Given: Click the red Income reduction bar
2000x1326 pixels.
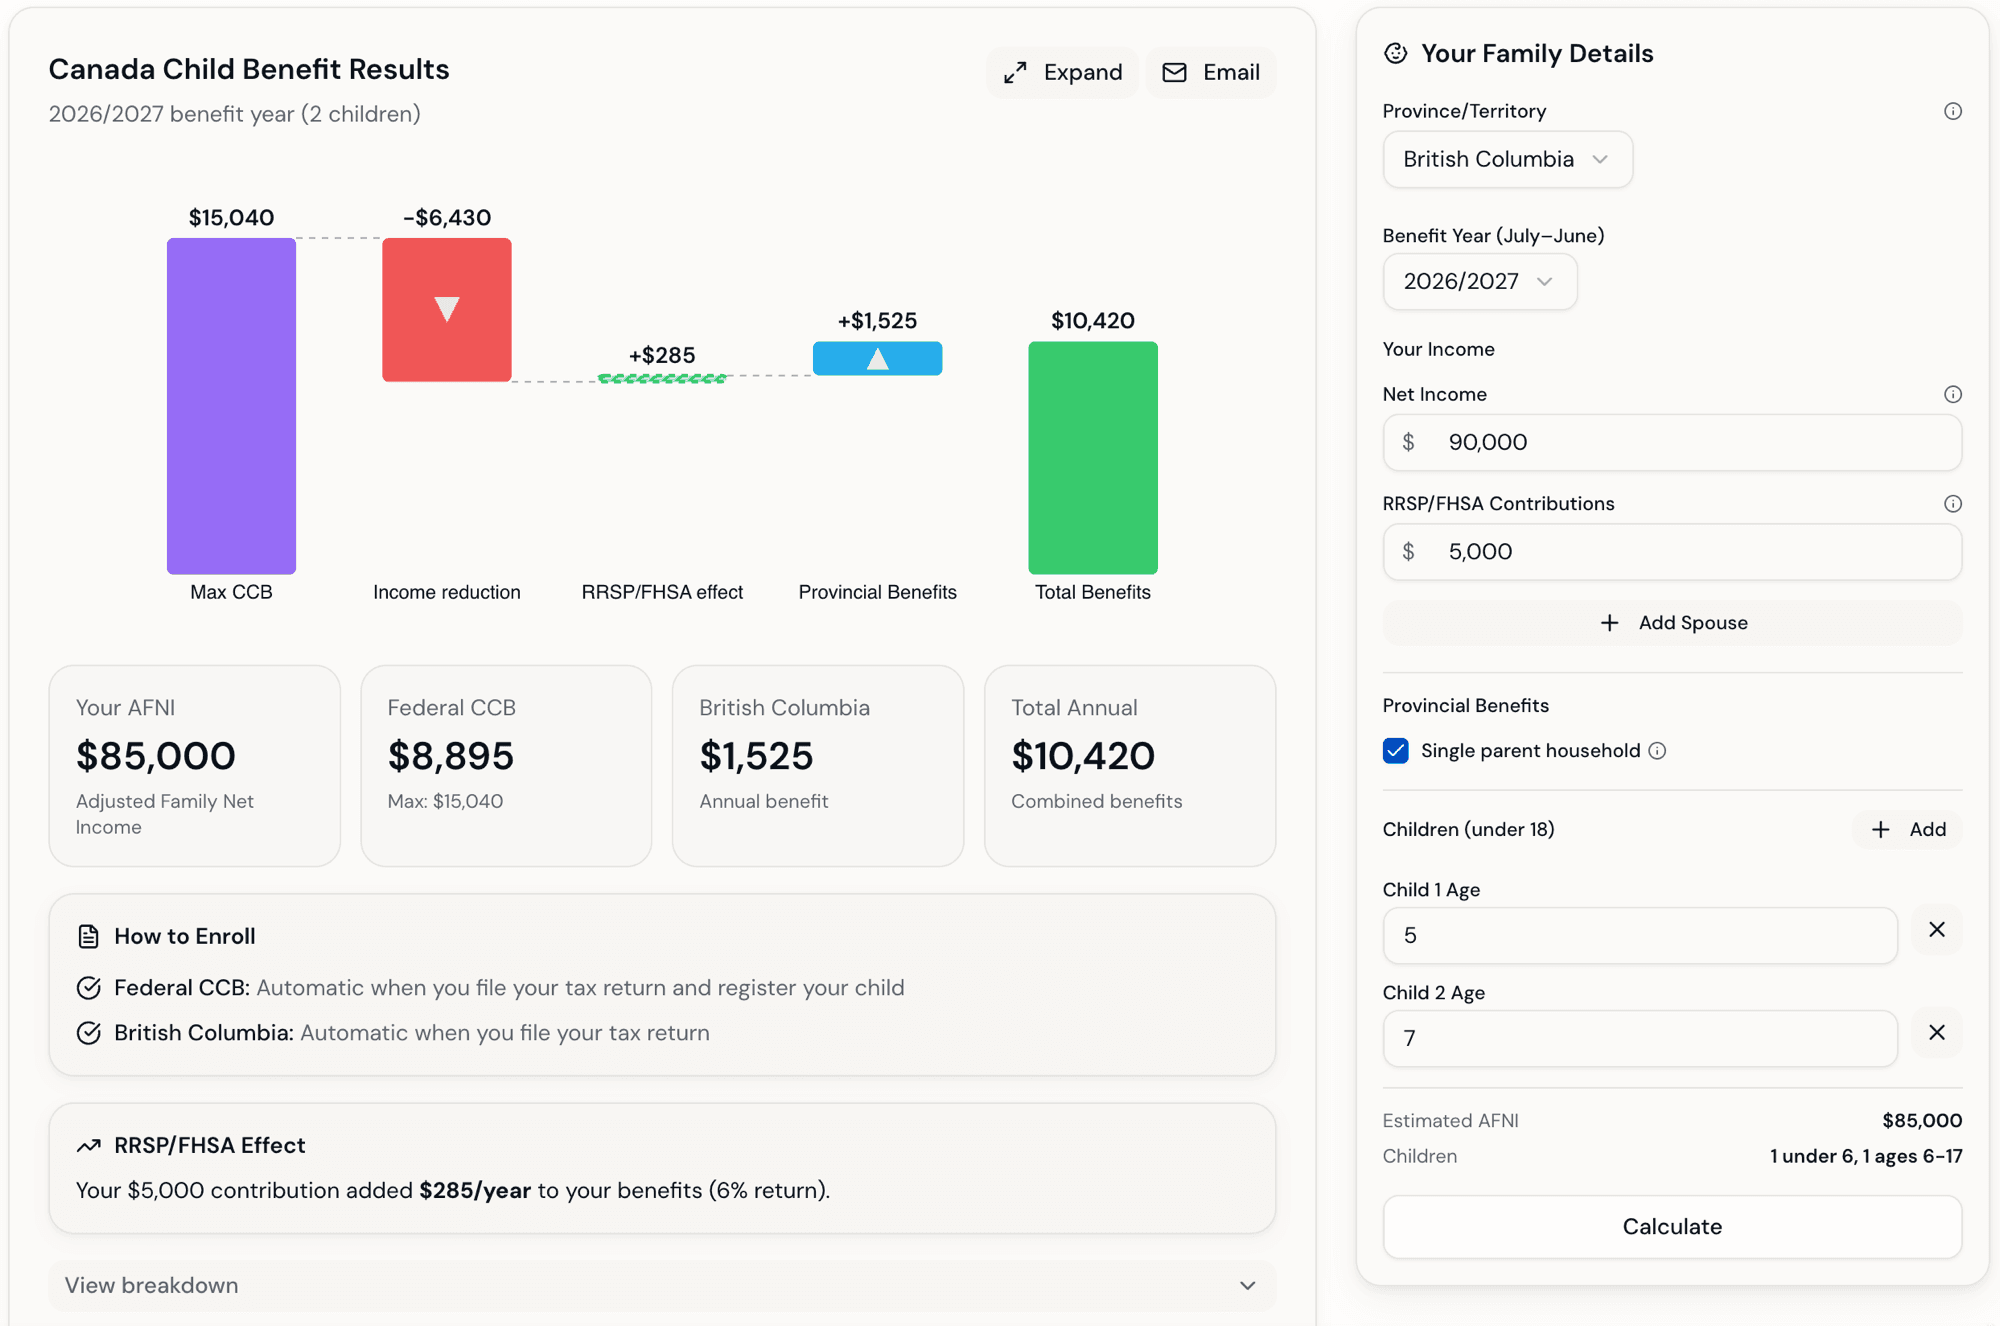Looking at the screenshot, I should (x=447, y=309).
